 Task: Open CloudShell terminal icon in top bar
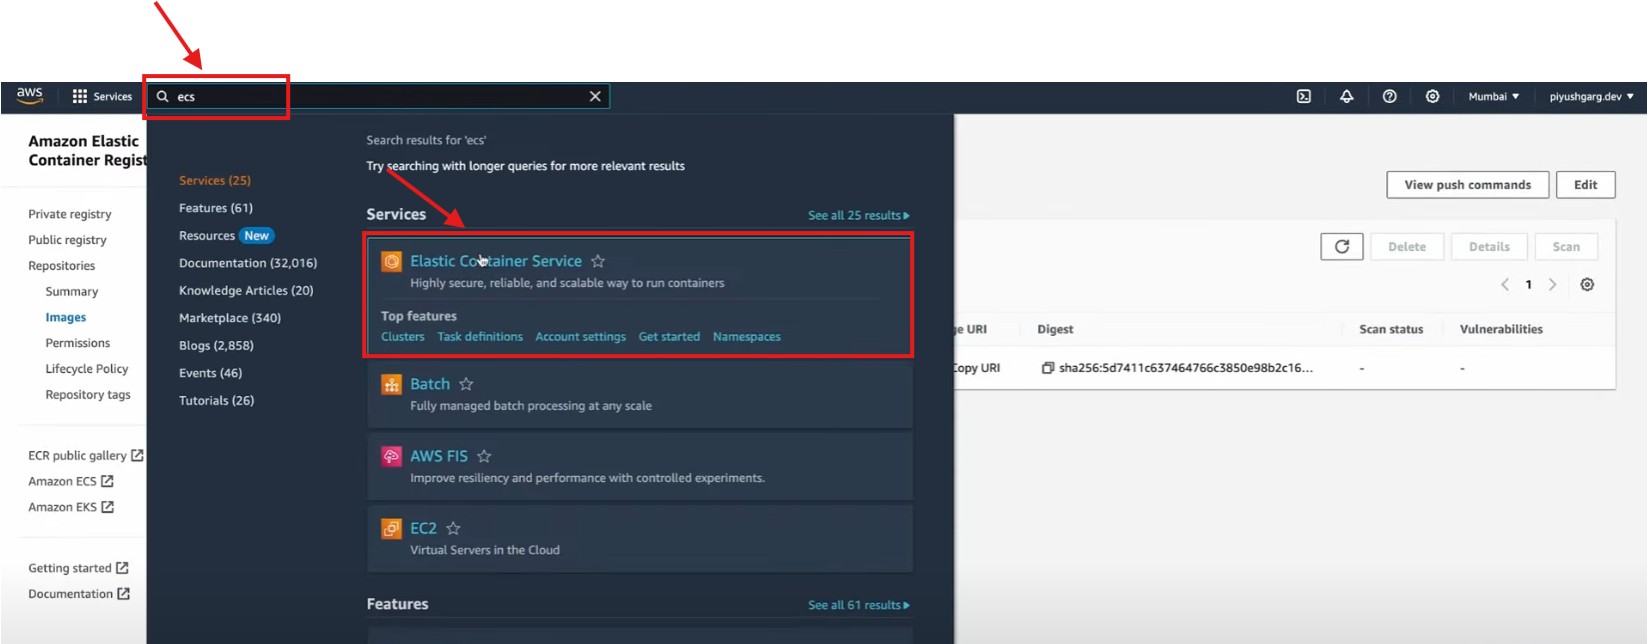click(x=1303, y=97)
